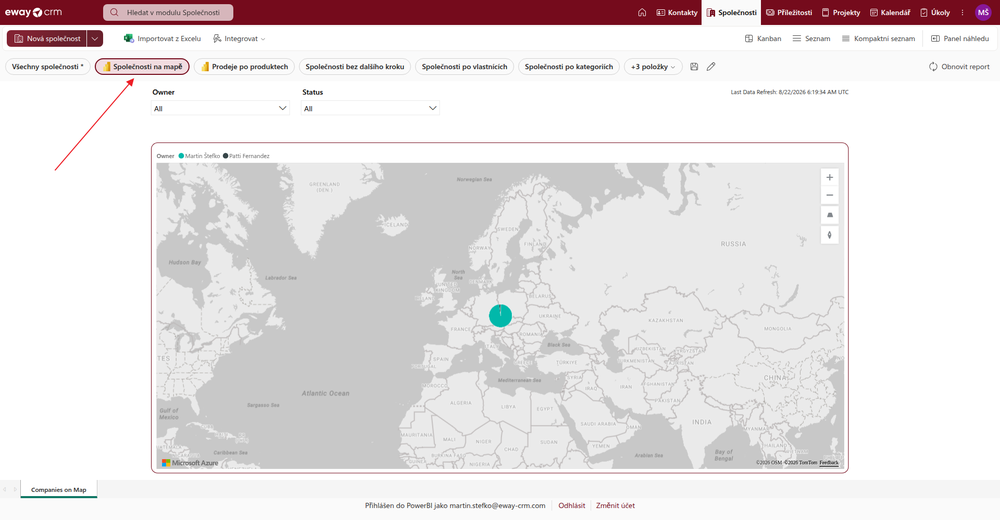
Task: Select Společnosti po kategoriích view
Action: coord(568,66)
